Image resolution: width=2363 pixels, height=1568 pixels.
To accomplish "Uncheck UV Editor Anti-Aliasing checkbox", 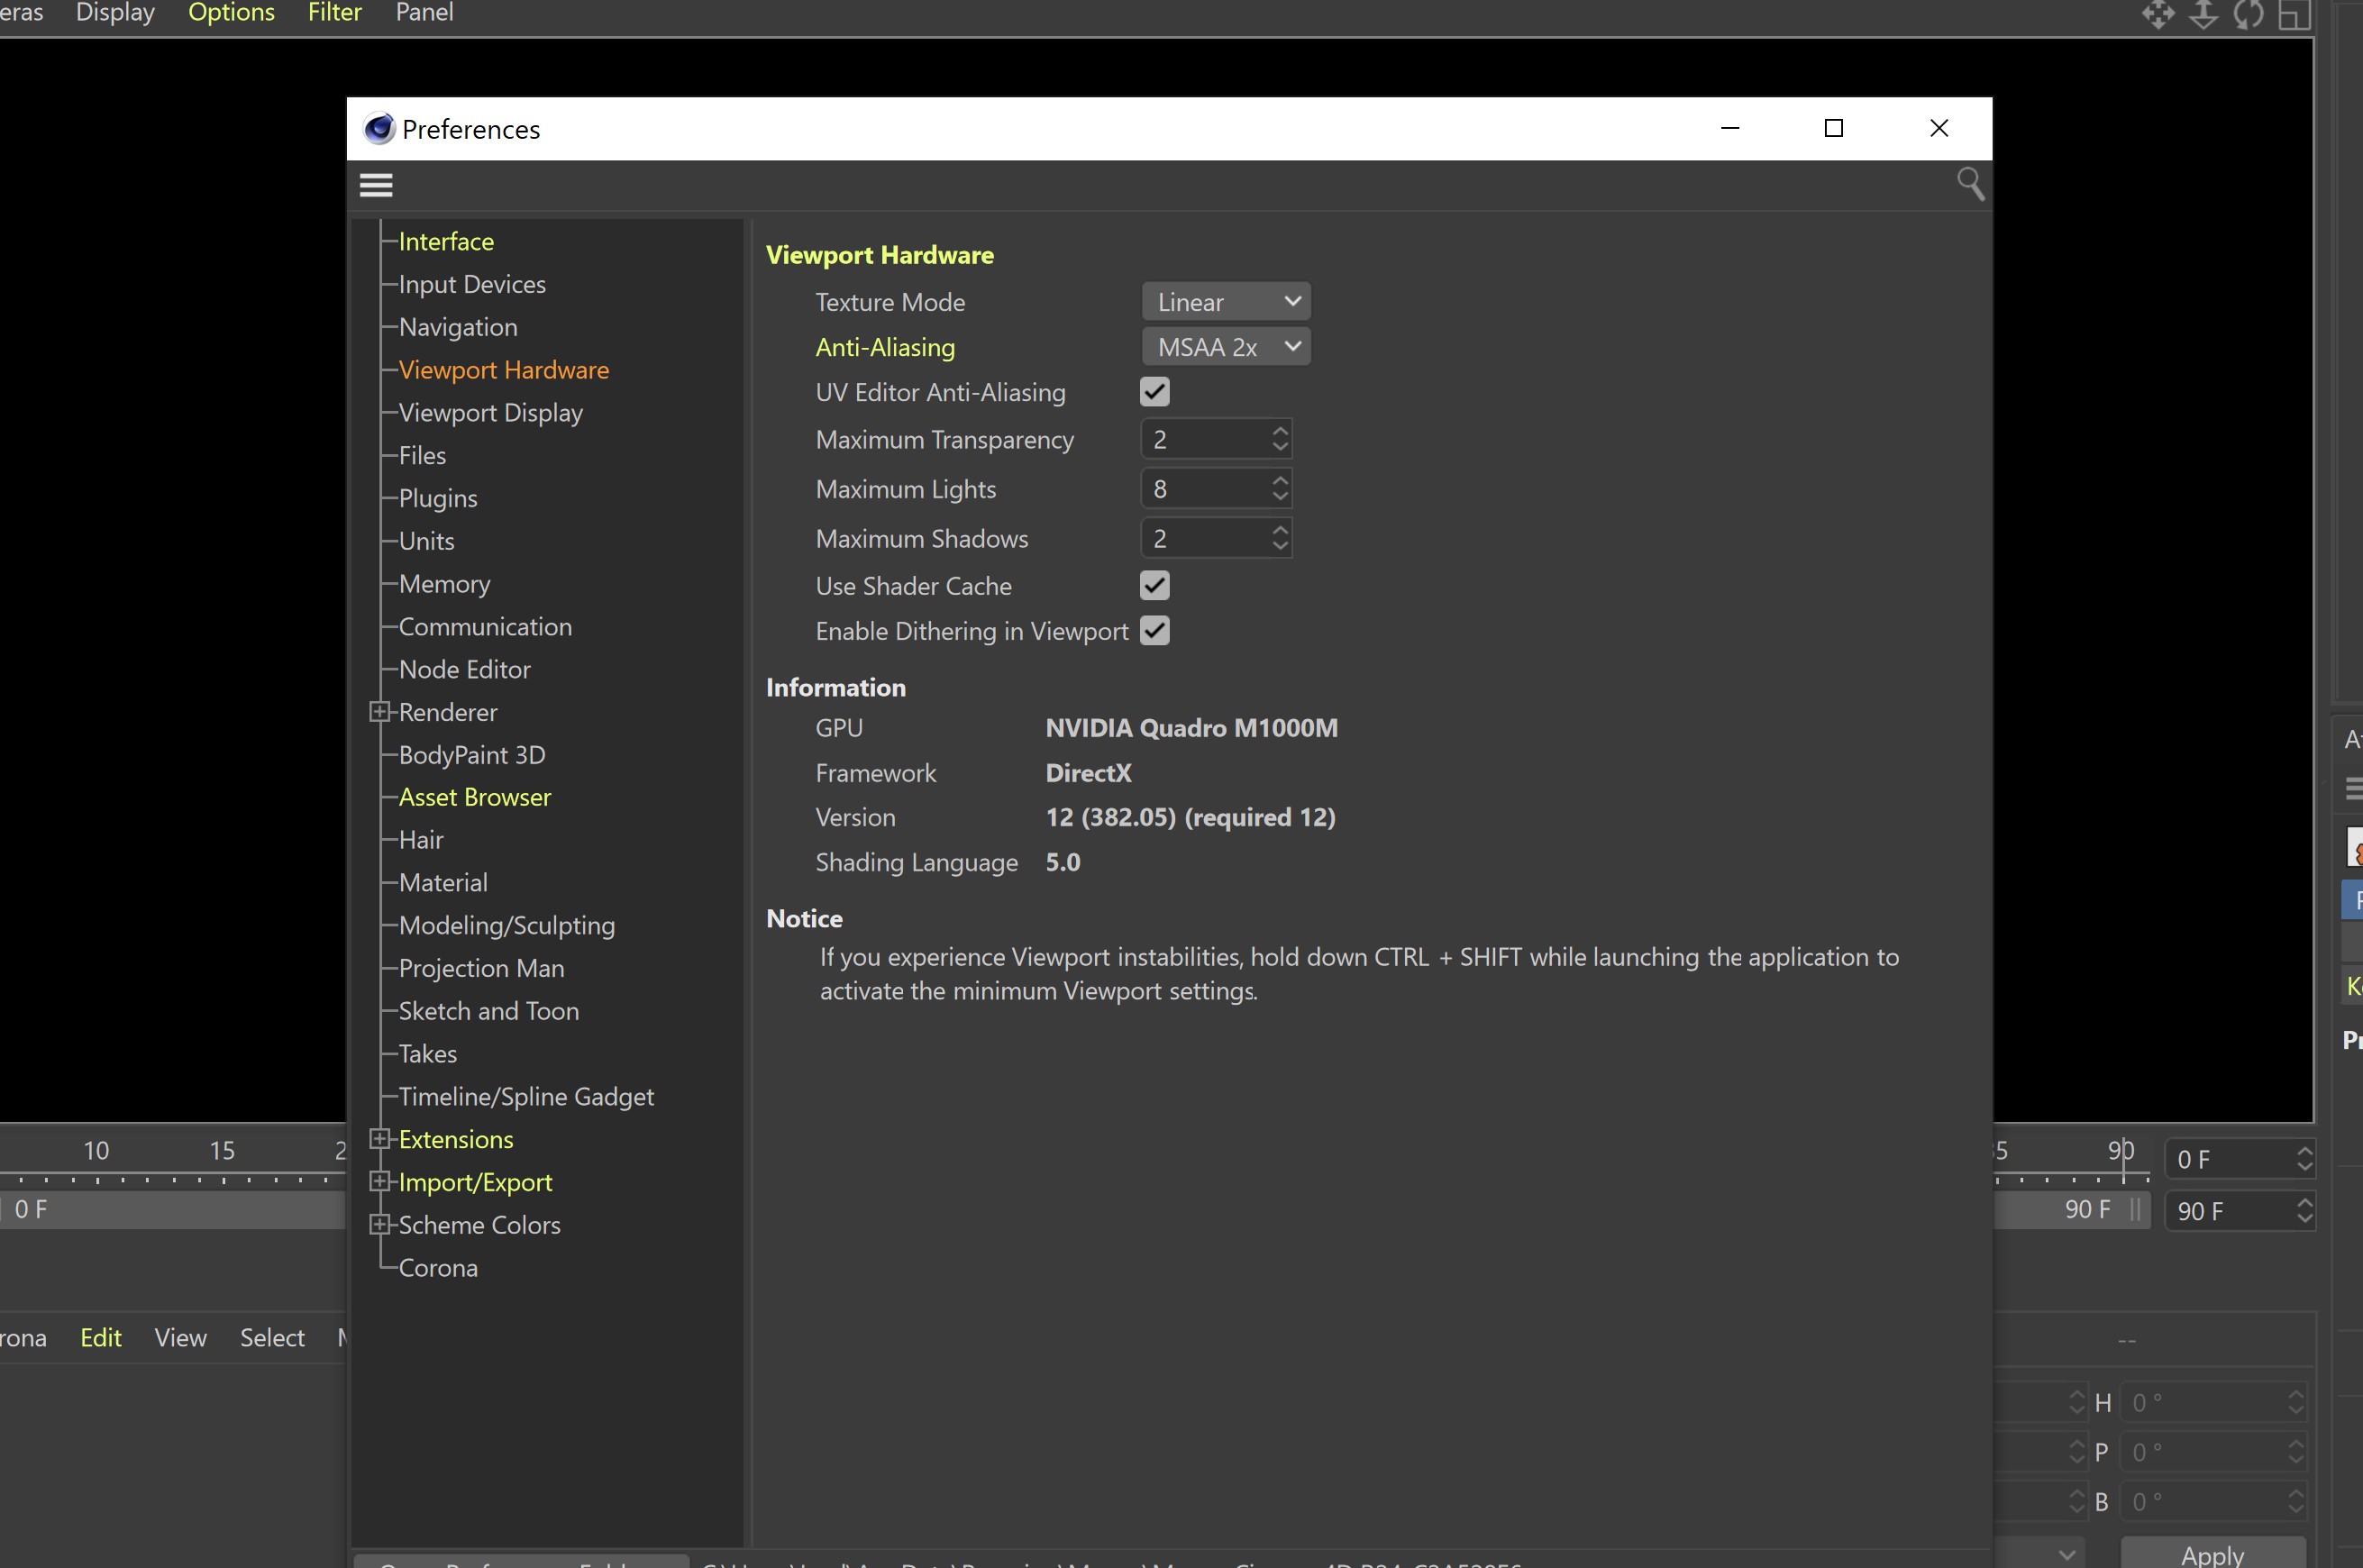I will pyautogui.click(x=1154, y=392).
